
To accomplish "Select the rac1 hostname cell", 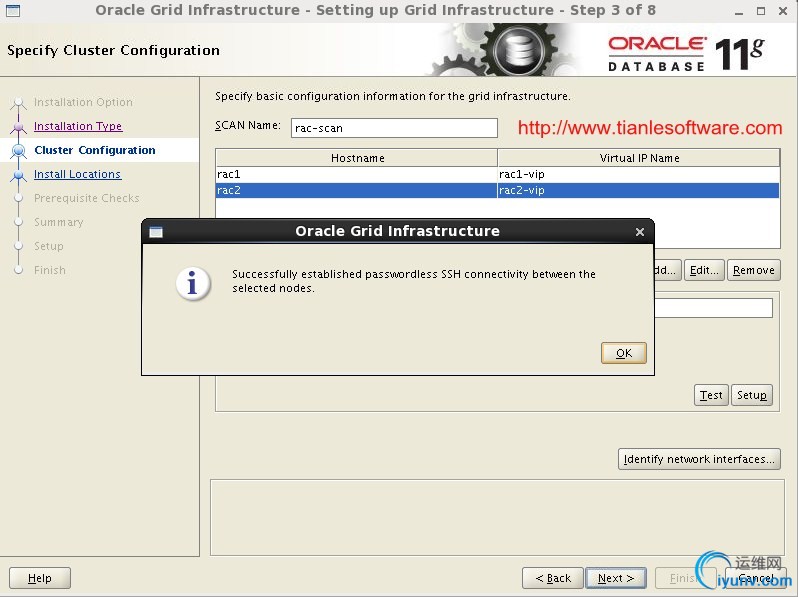I will pyautogui.click(x=356, y=174).
